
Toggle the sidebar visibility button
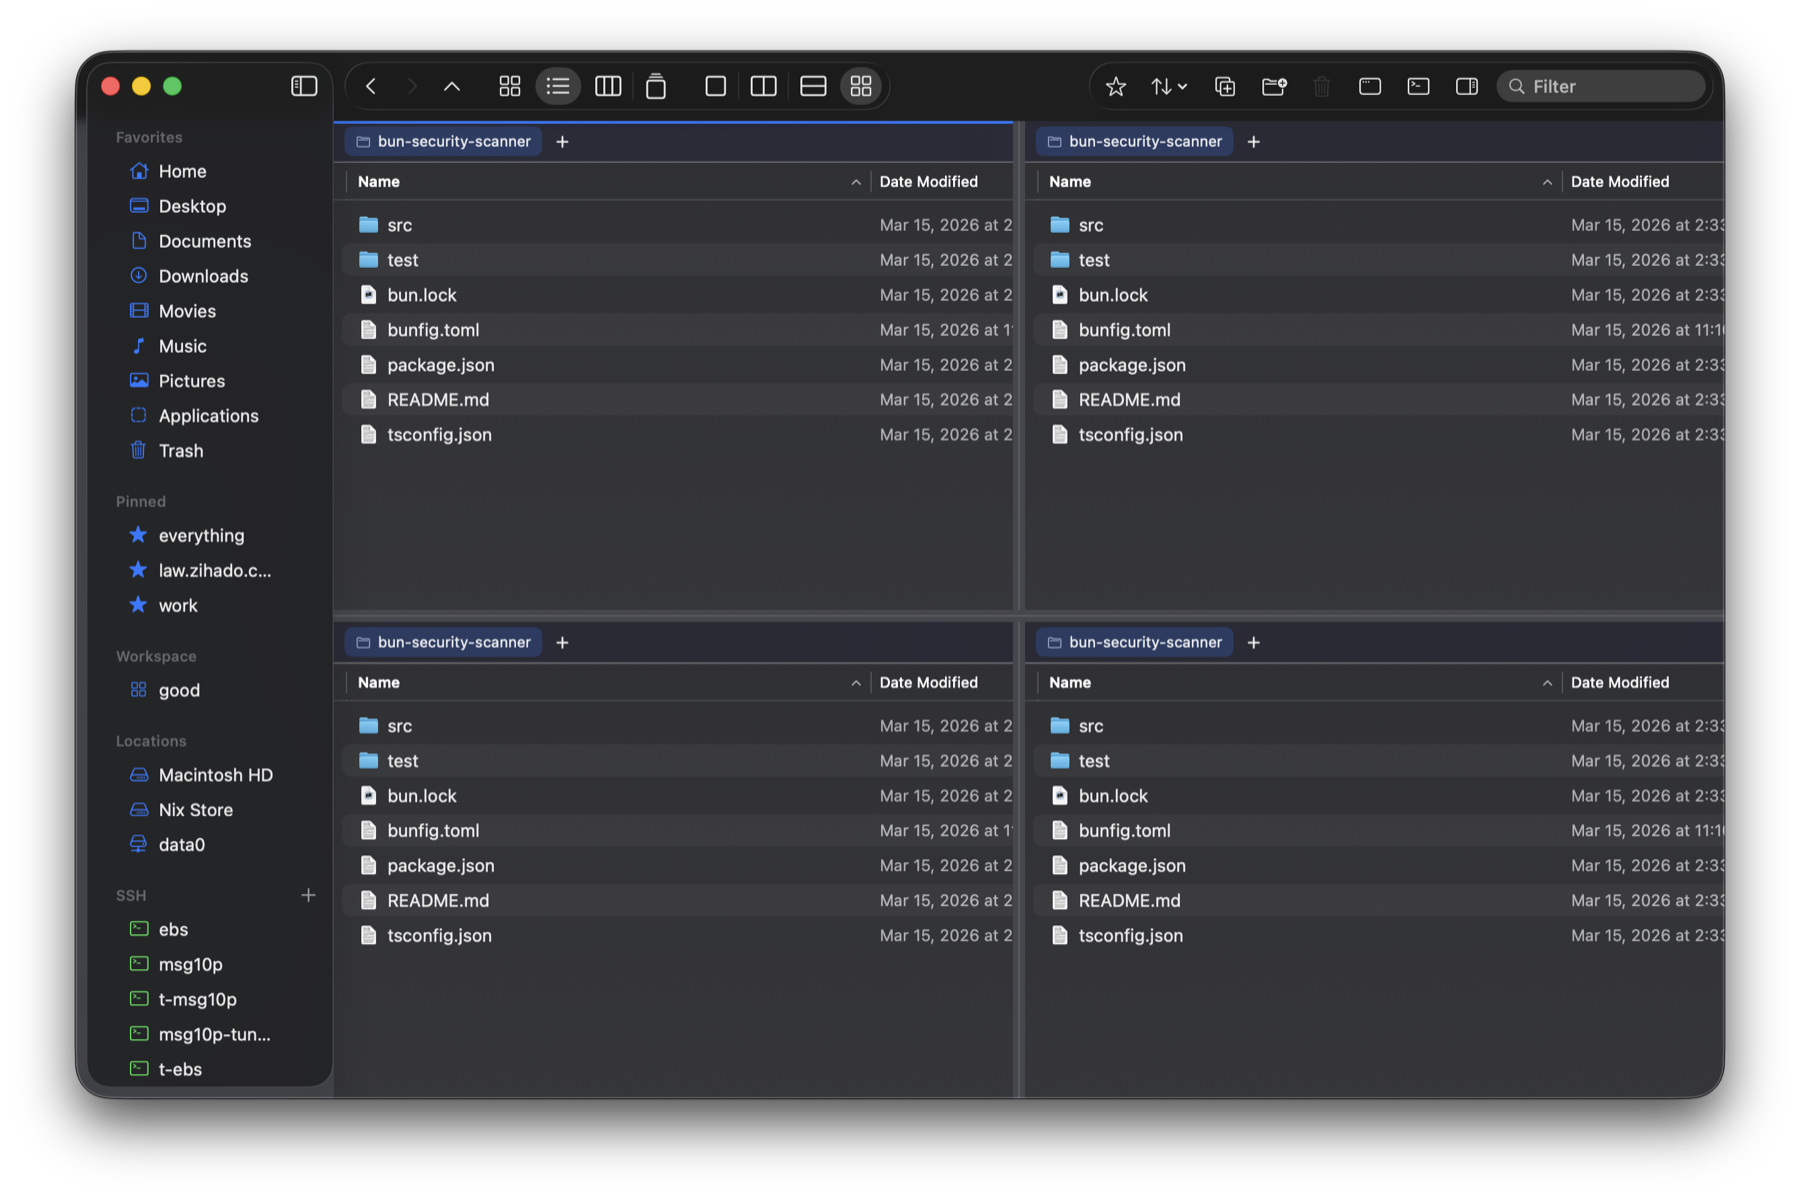pos(304,86)
